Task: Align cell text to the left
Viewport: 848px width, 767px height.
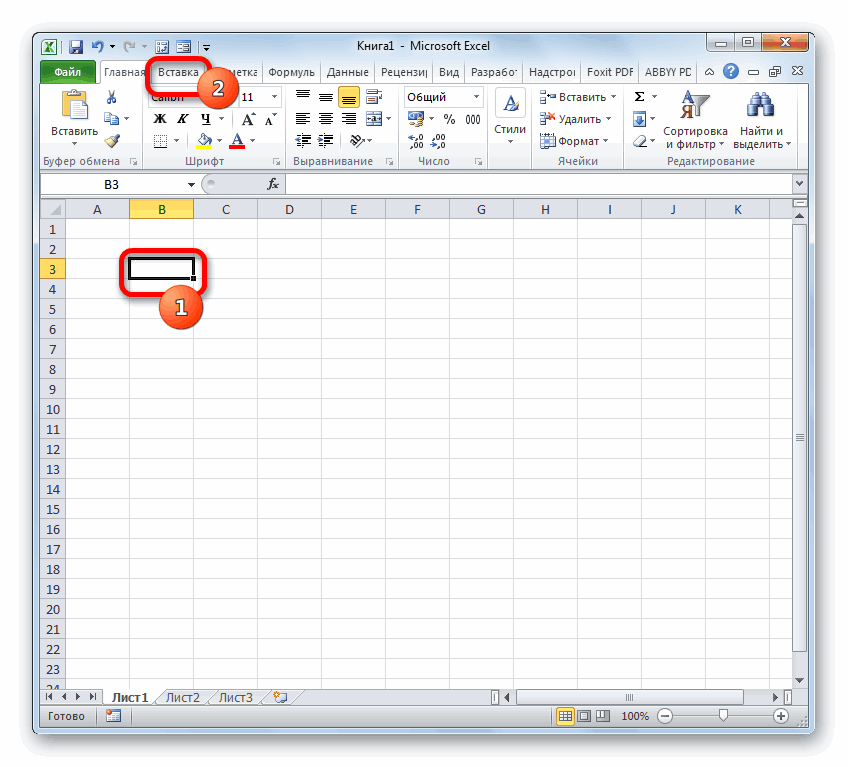Action: tap(303, 119)
